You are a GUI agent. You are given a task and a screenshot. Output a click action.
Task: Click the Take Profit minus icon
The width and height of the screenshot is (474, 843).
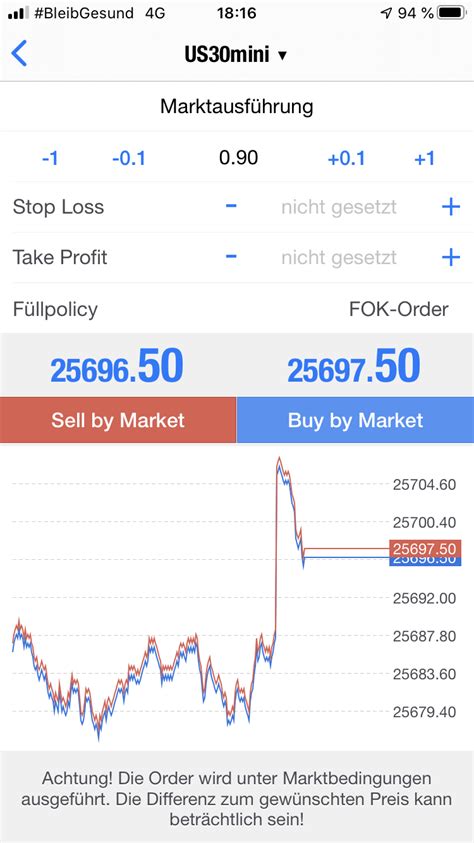coord(231,256)
